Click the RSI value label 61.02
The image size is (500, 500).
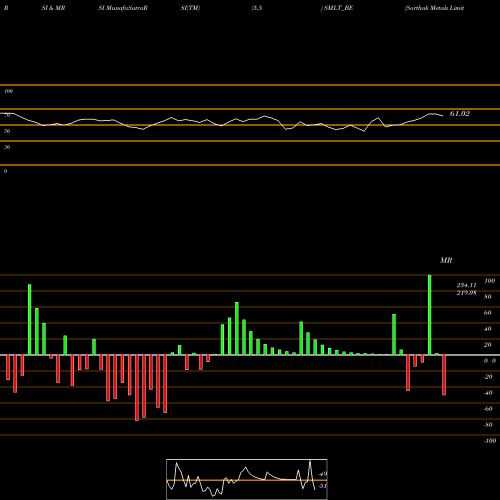[460, 114]
